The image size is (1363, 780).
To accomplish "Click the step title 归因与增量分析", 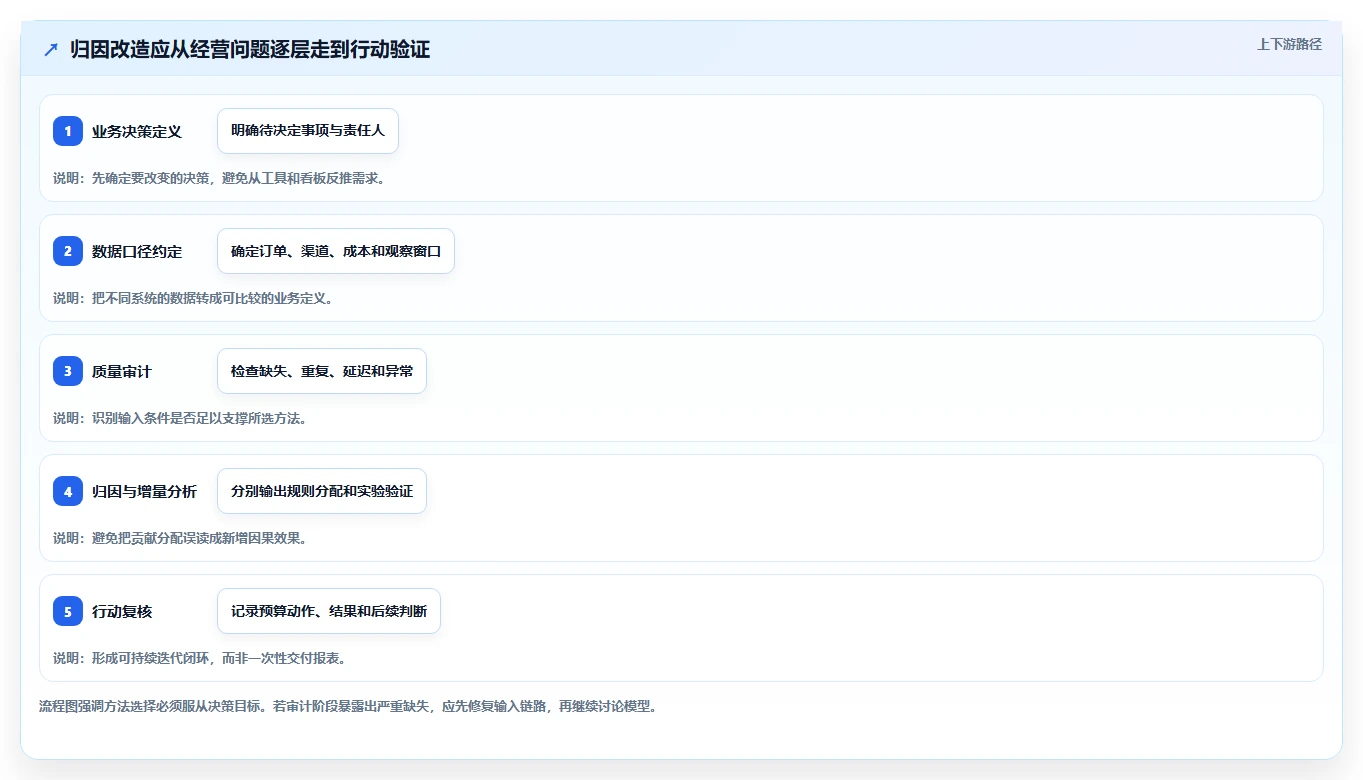I will (x=145, y=492).
